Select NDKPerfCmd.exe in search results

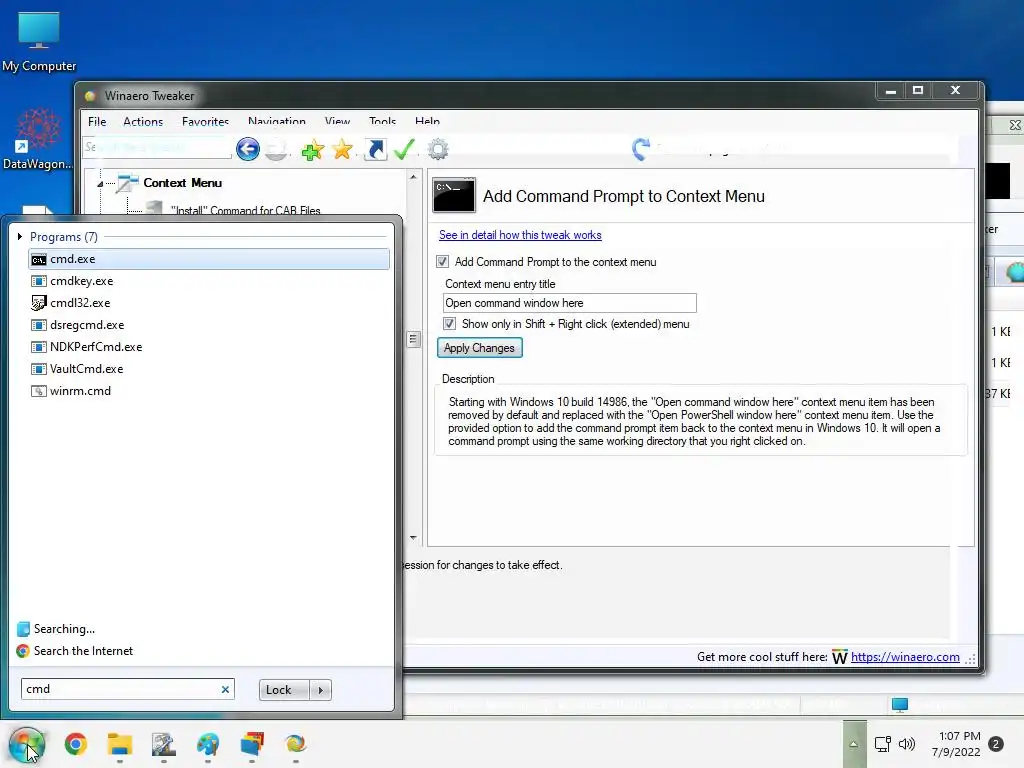pyautogui.click(x=209, y=347)
